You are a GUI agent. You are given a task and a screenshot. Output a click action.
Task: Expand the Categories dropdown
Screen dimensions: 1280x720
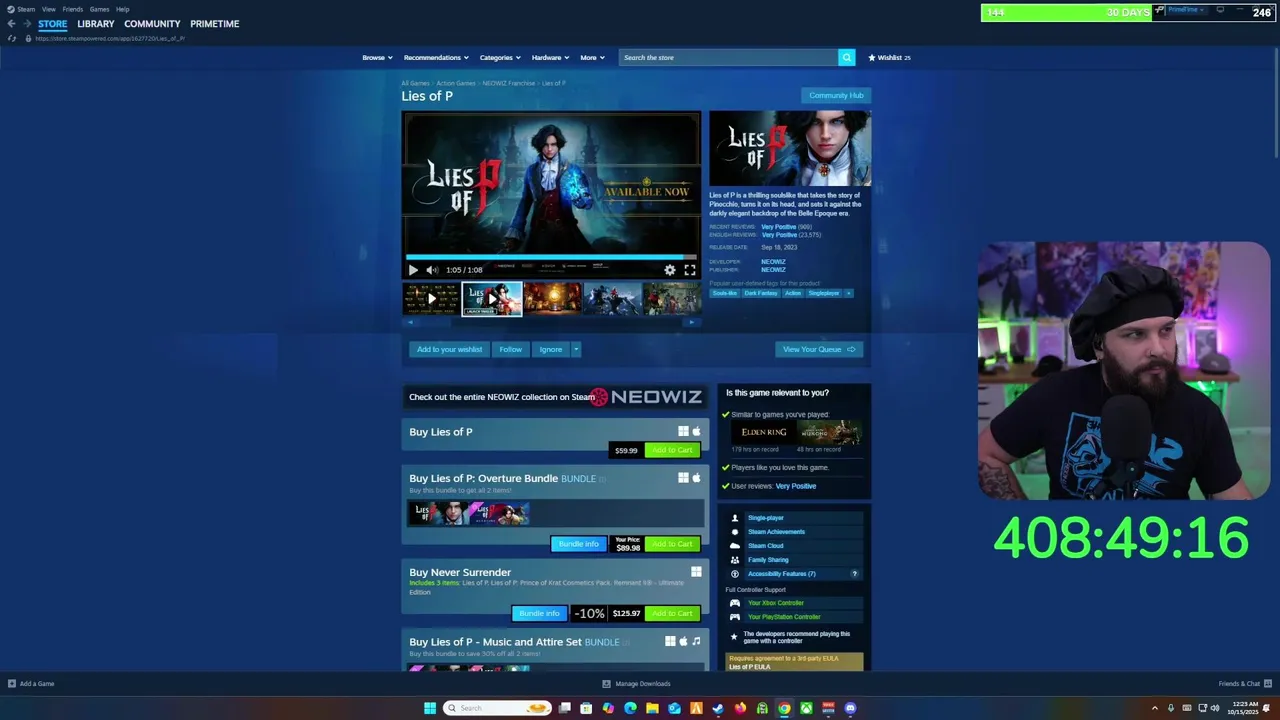pyautogui.click(x=500, y=58)
